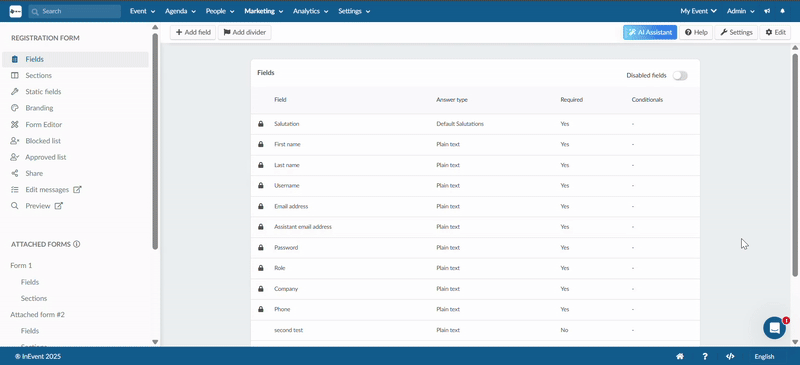Click the Static fields pencil icon
The image size is (800, 365).
point(15,92)
